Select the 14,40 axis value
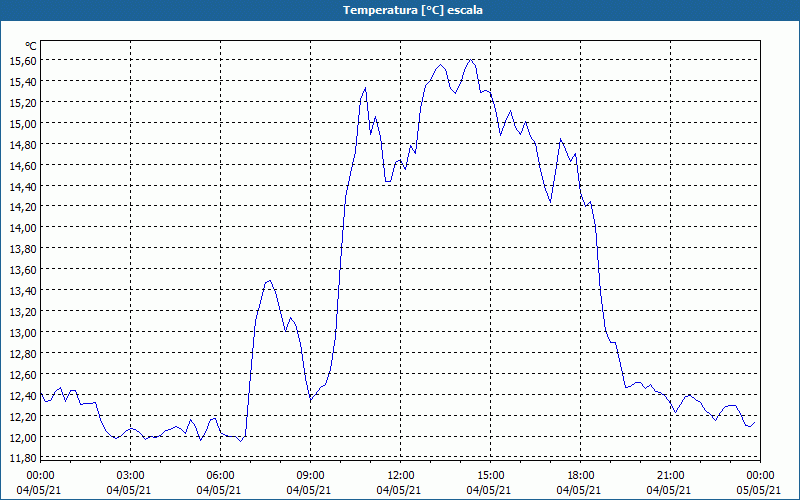This screenshot has width=800, height=500. point(23,186)
